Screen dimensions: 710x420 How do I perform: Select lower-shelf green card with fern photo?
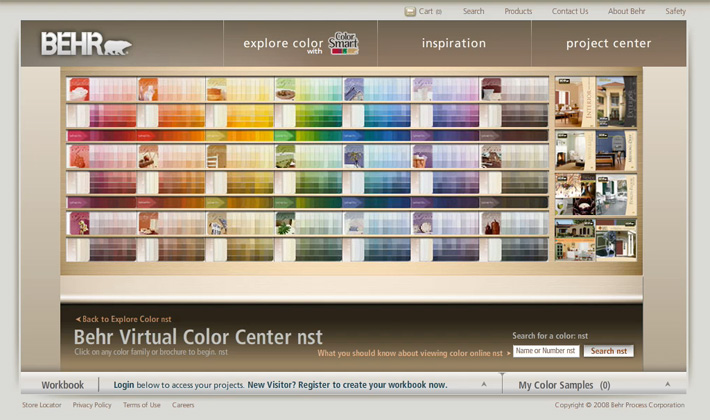pyautogui.click(x=285, y=224)
